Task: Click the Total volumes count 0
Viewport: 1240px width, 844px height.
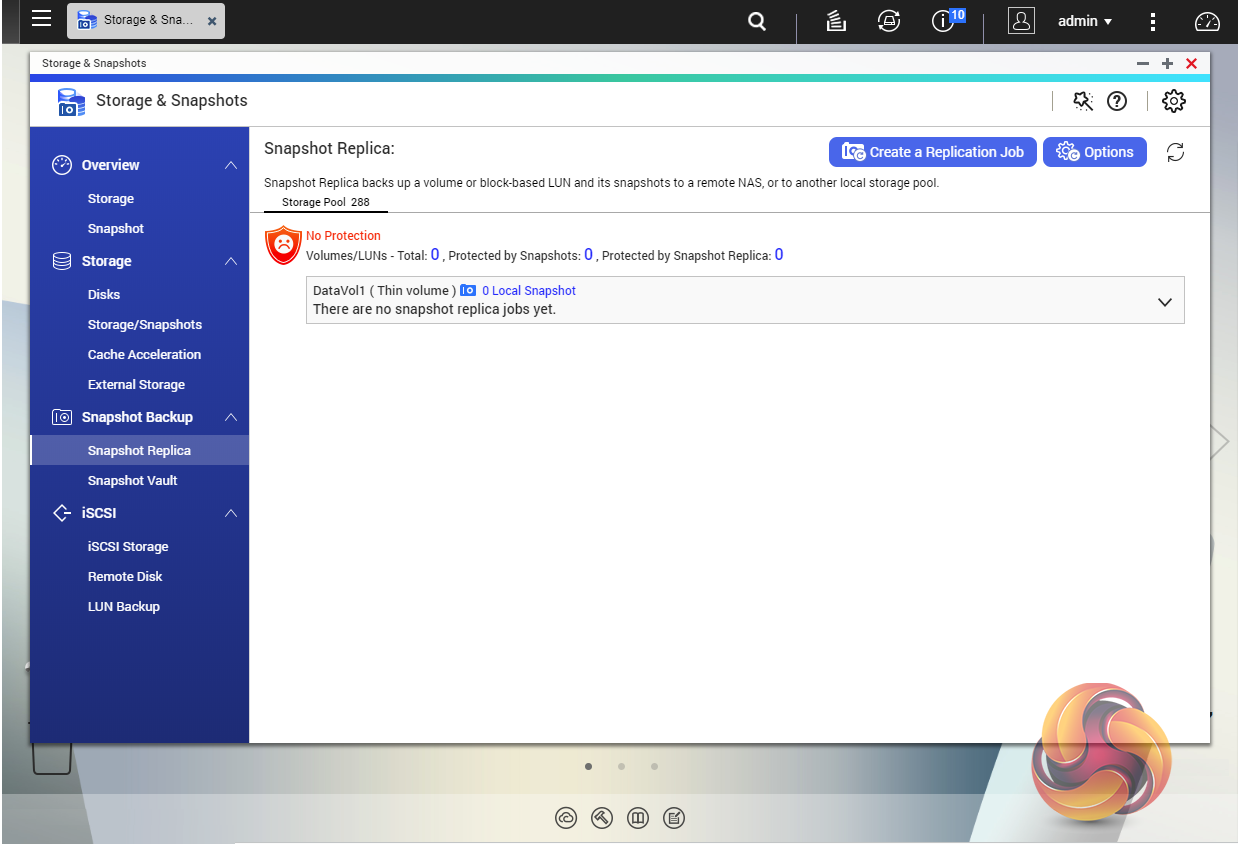Action: [435, 255]
